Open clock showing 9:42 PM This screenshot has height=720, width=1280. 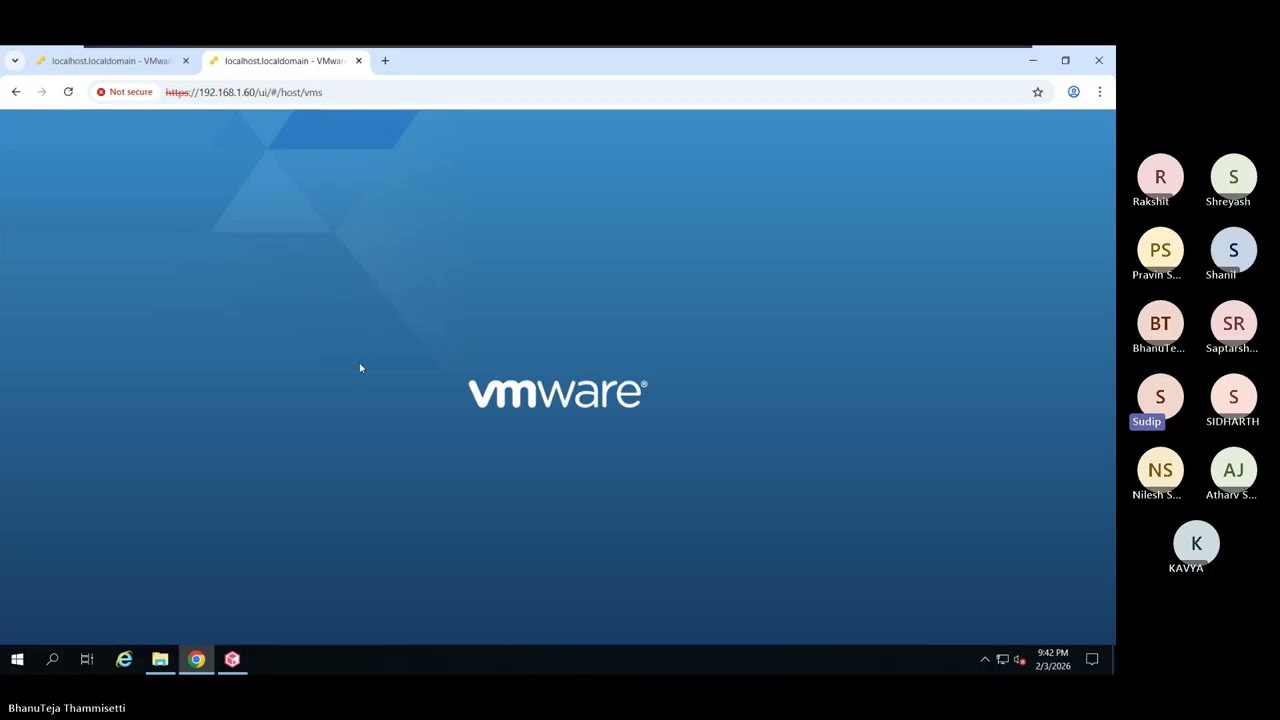1053,659
